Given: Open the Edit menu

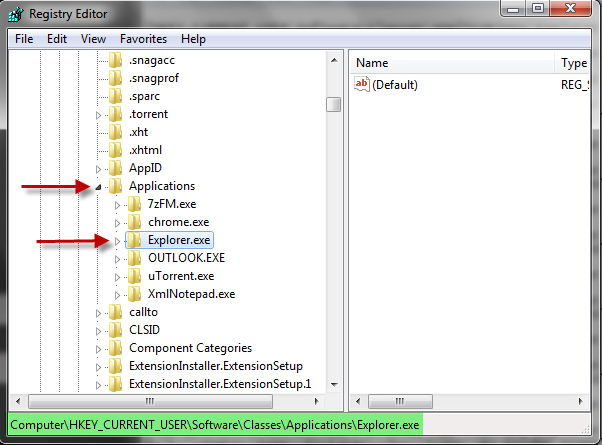Looking at the screenshot, I should coord(57,39).
